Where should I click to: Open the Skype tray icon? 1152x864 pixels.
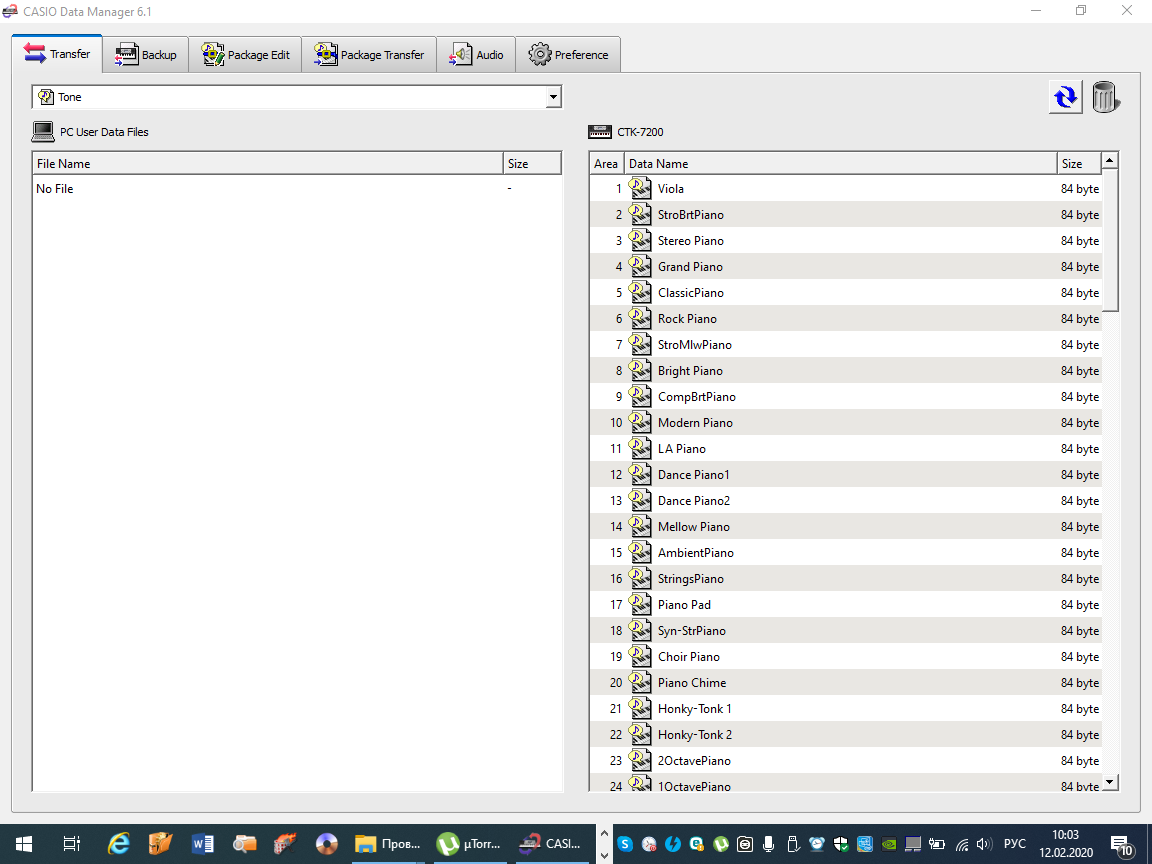pyautogui.click(x=625, y=844)
